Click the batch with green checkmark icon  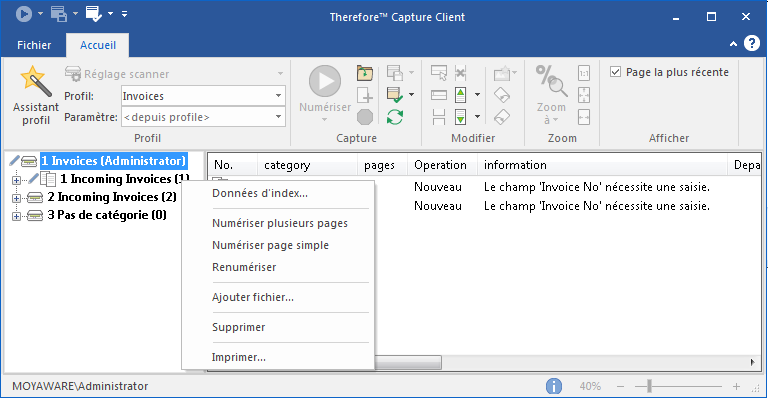pos(395,95)
